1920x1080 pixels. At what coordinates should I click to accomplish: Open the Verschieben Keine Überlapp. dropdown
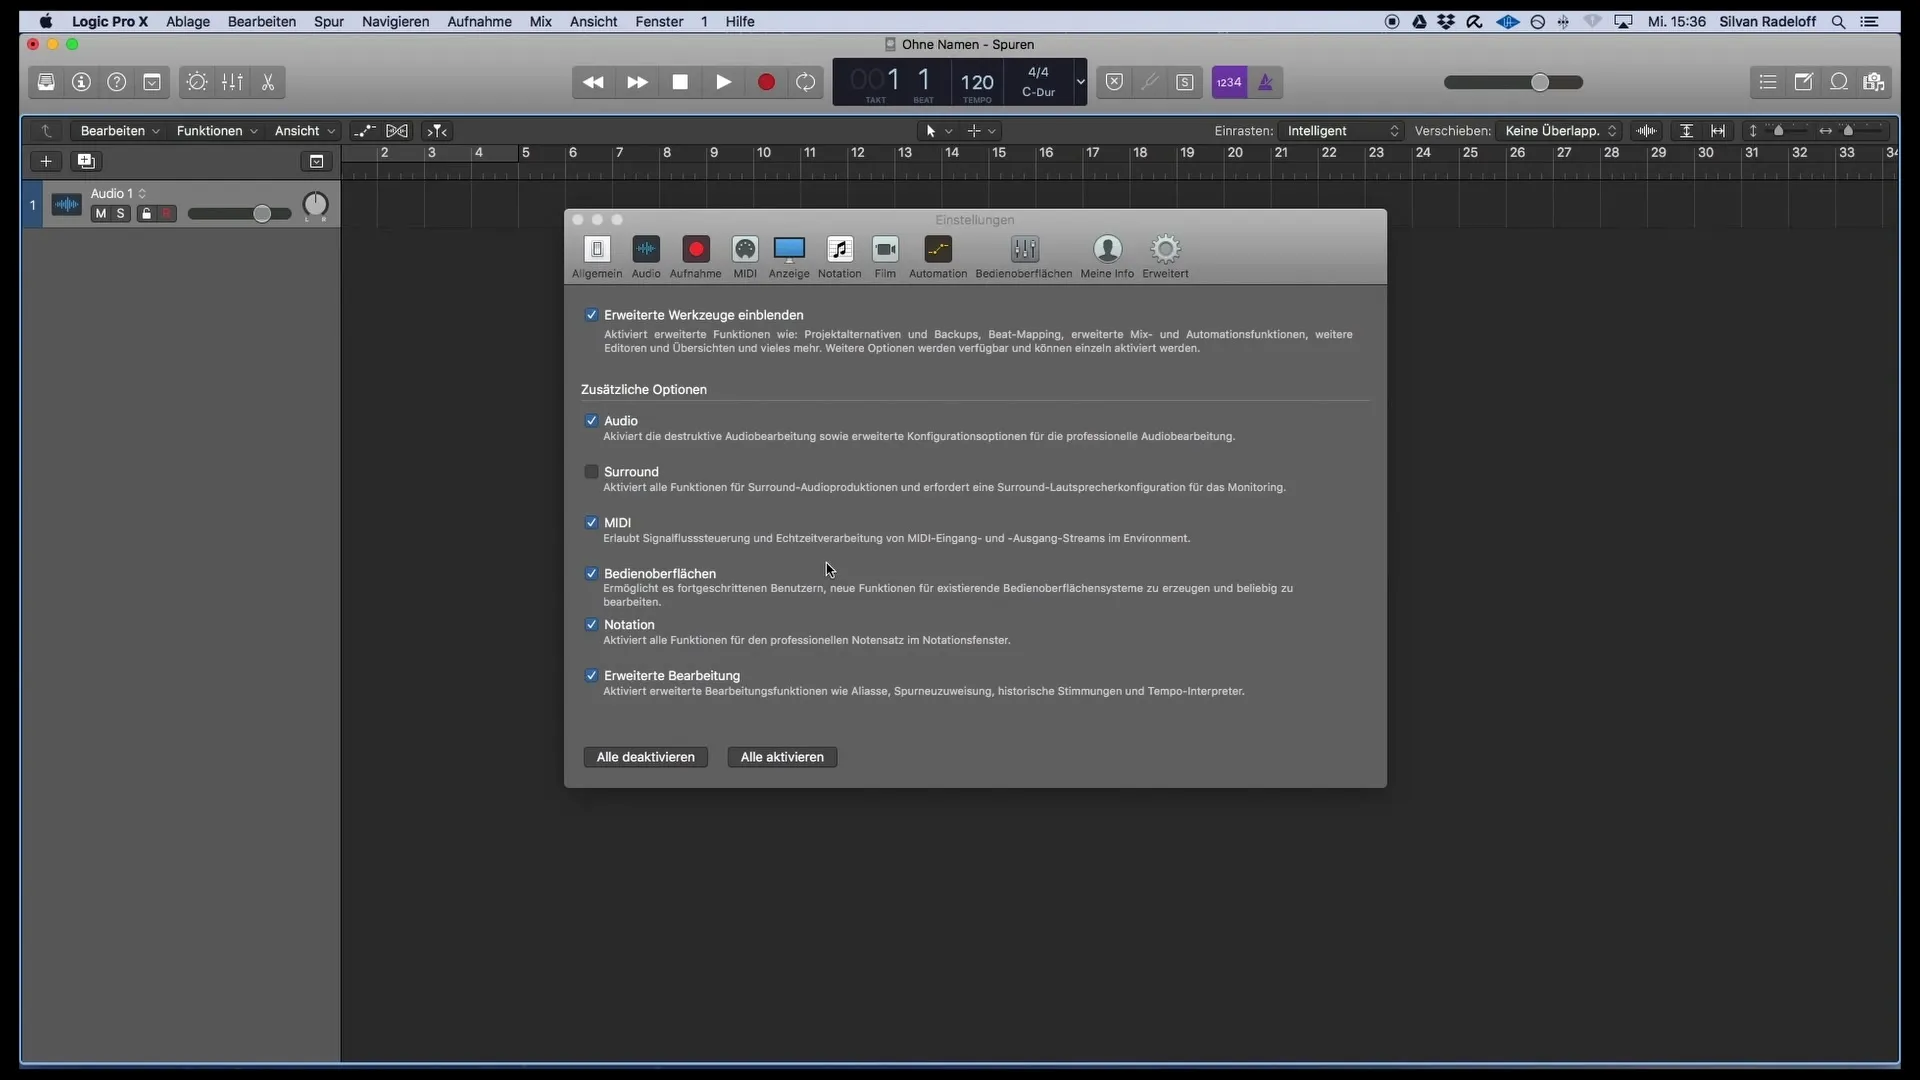pyautogui.click(x=1560, y=131)
